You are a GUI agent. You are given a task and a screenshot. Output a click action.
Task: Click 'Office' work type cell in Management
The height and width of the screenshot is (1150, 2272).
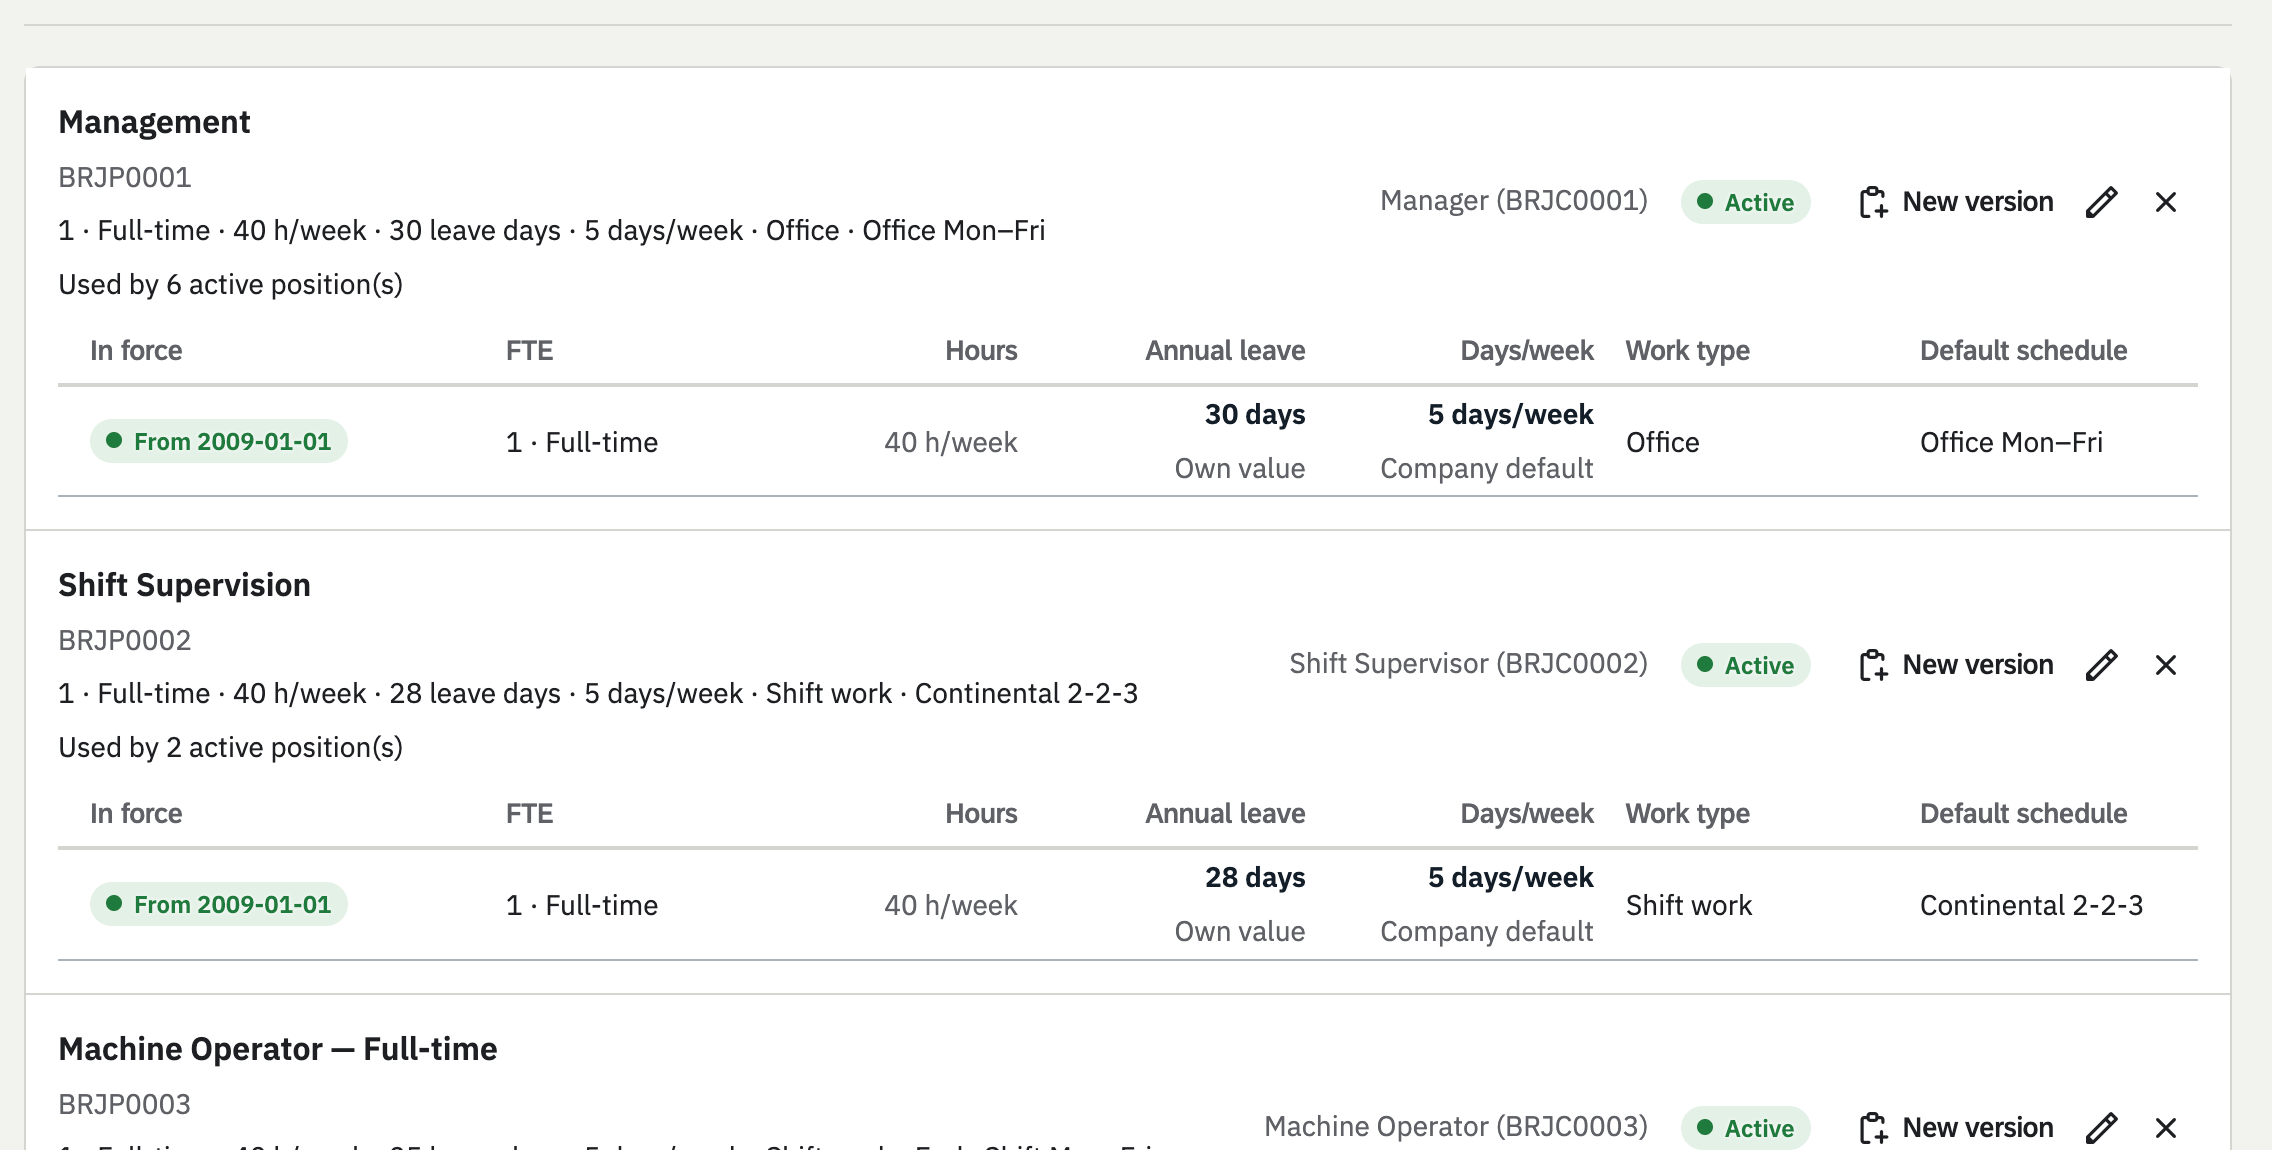tap(1662, 442)
